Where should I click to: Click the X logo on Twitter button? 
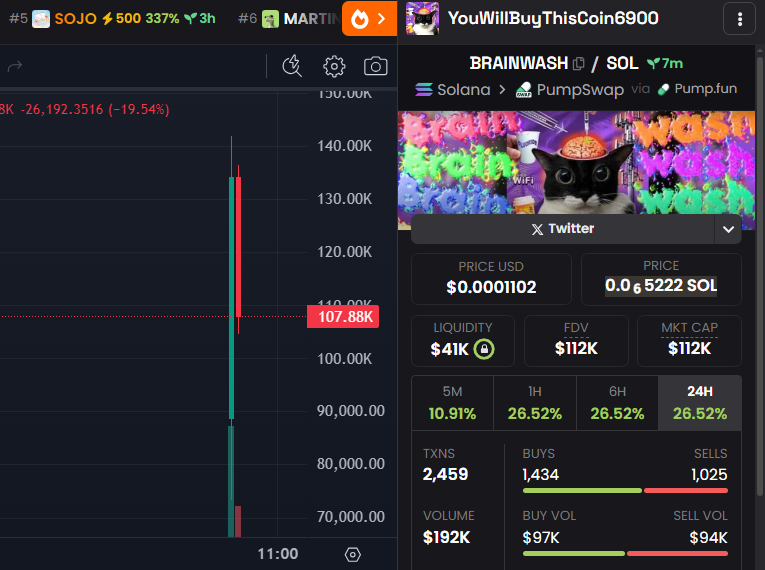[537, 229]
